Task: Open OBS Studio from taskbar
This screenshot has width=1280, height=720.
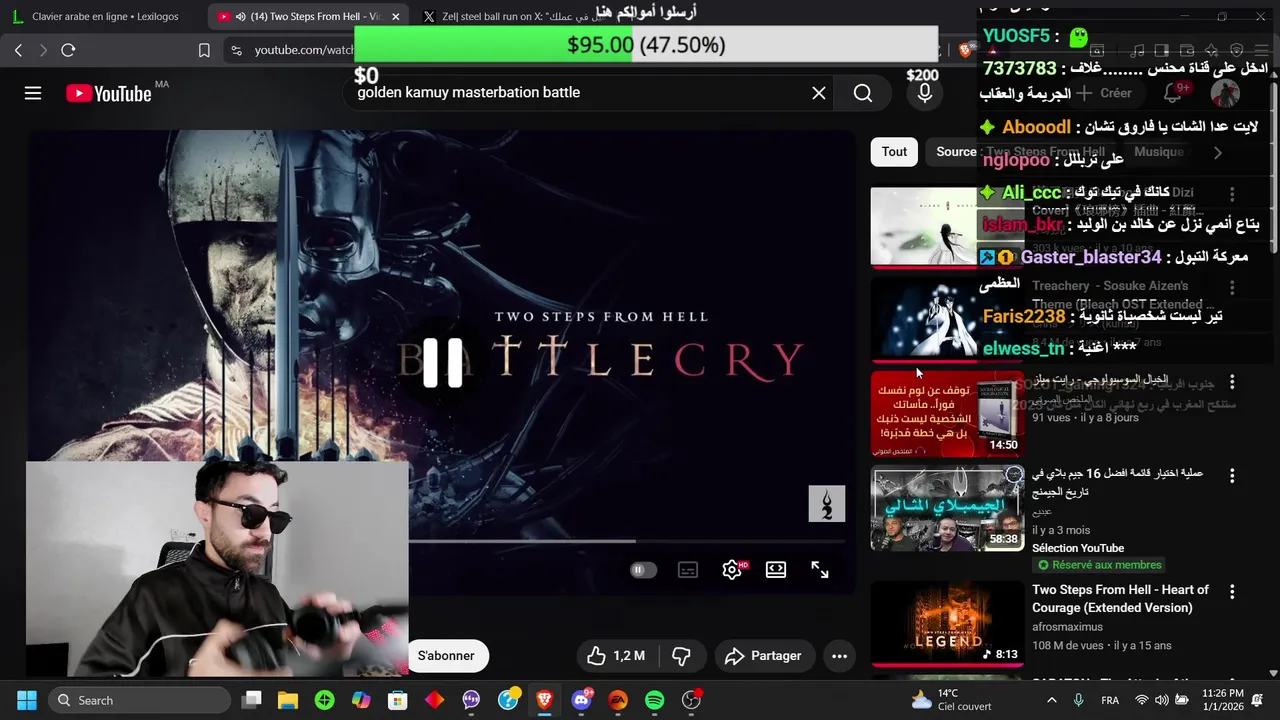Action: [x=691, y=700]
